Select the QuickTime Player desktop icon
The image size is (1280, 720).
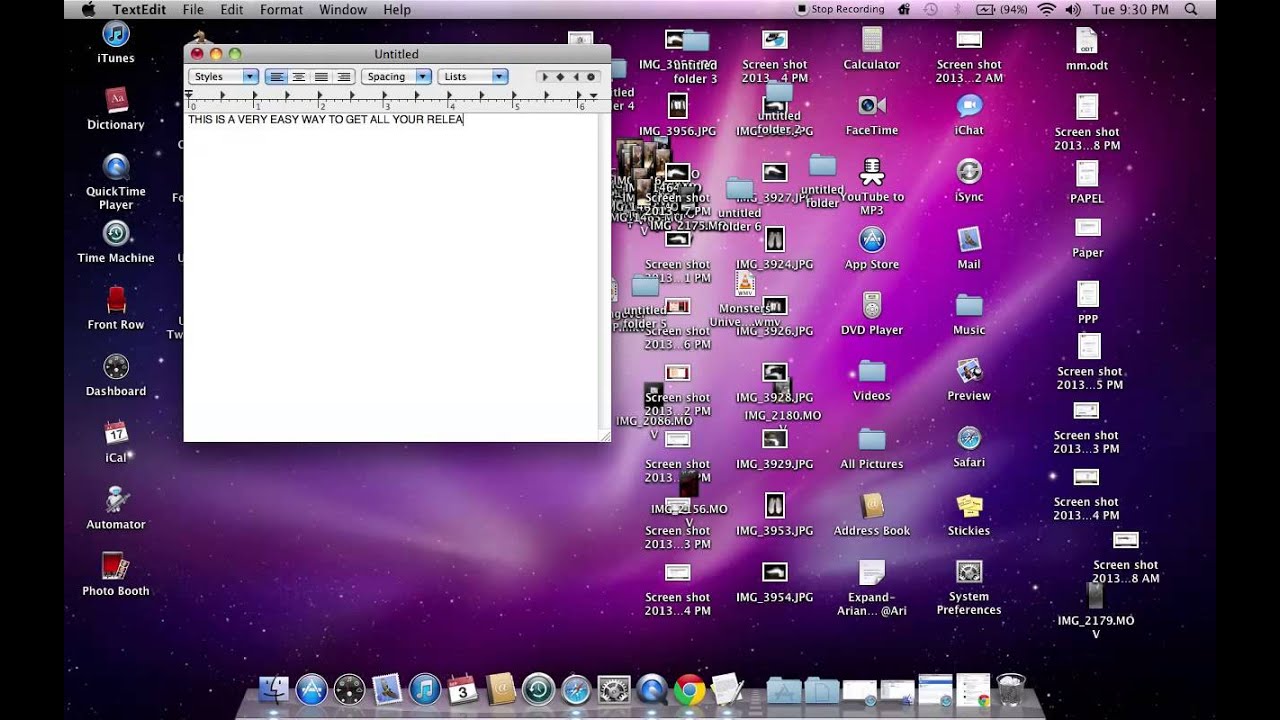(x=116, y=182)
